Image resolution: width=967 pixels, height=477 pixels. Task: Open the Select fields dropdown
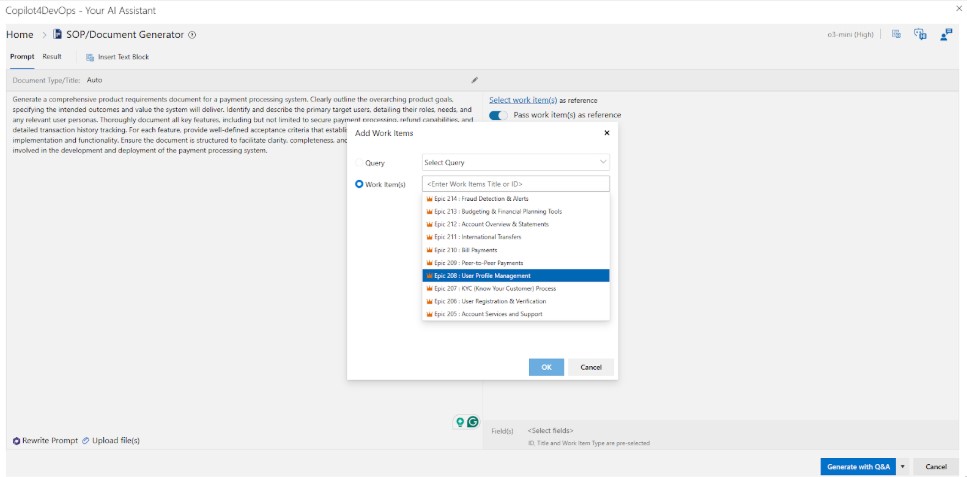click(550, 431)
